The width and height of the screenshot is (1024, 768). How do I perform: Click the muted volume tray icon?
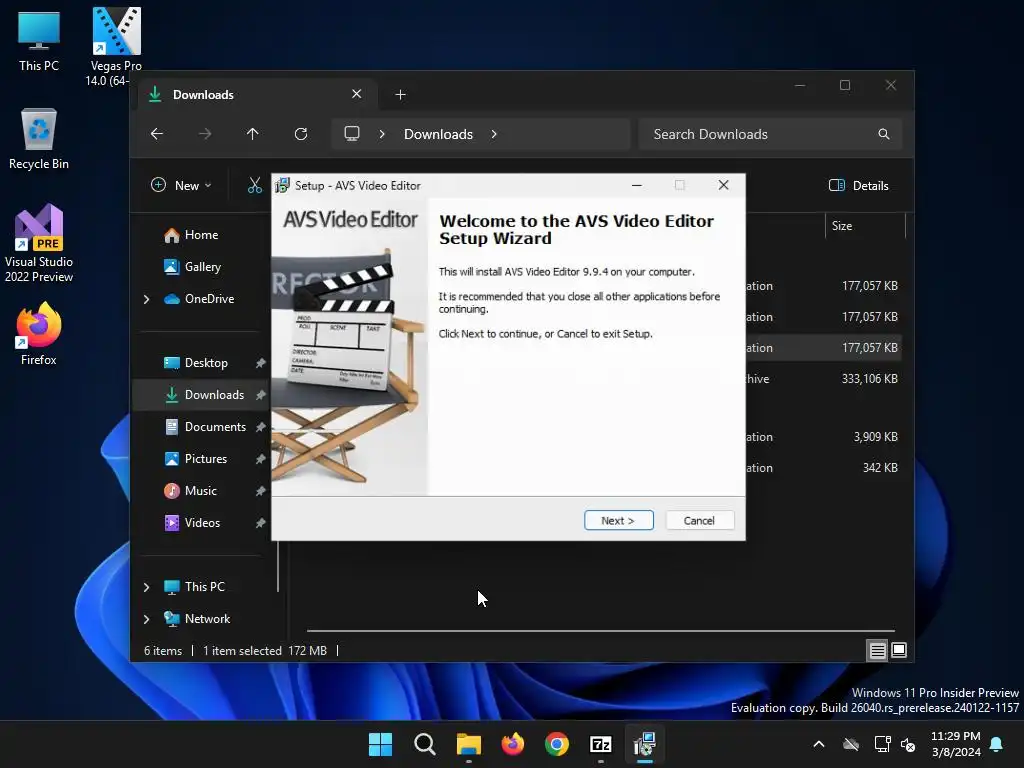coord(908,744)
